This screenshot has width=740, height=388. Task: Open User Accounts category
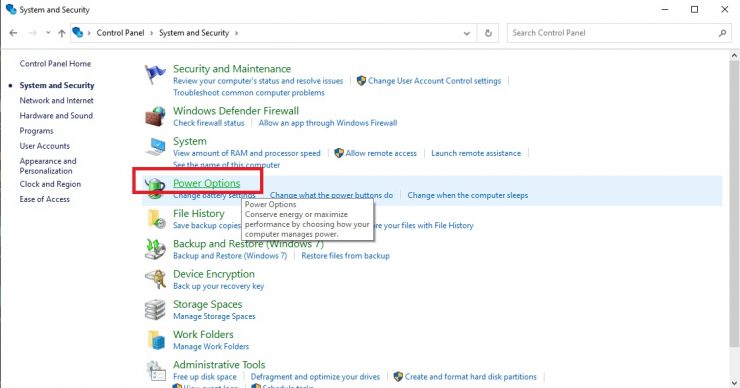point(44,146)
